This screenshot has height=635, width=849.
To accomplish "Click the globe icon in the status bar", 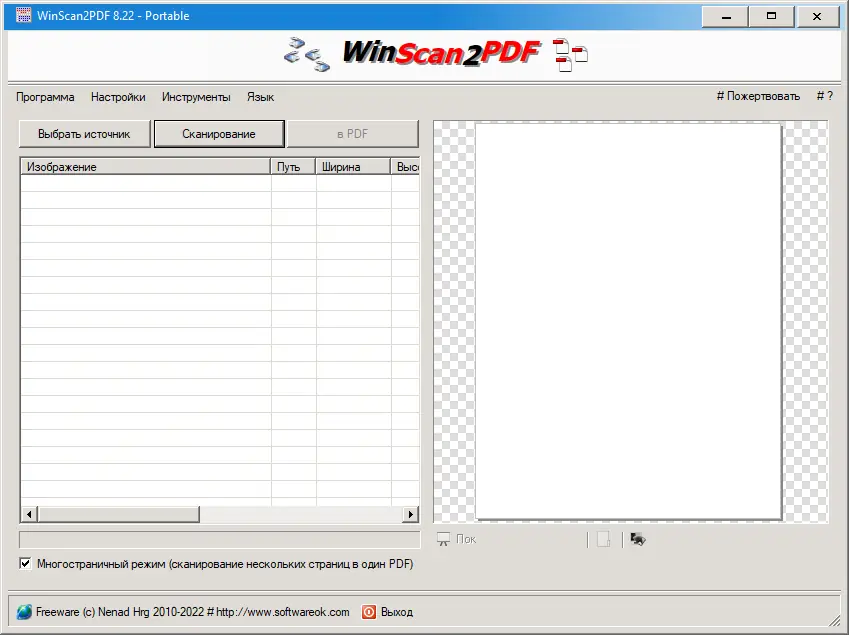I will [24, 612].
